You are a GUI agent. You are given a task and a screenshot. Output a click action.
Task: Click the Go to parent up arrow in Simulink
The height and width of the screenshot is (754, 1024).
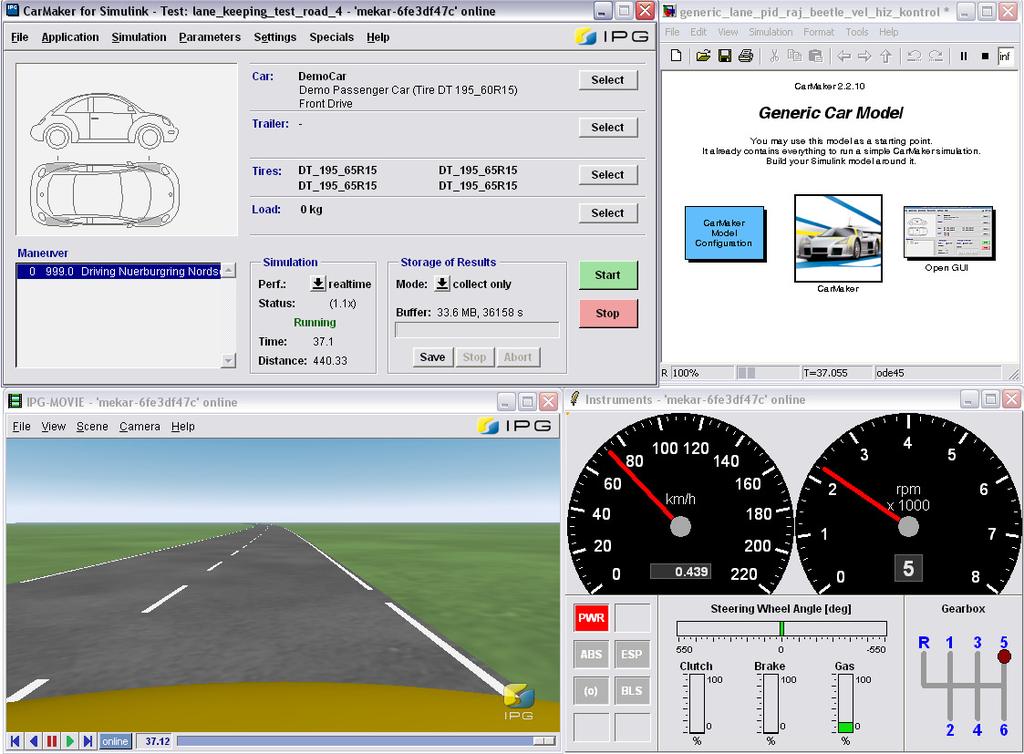point(886,56)
